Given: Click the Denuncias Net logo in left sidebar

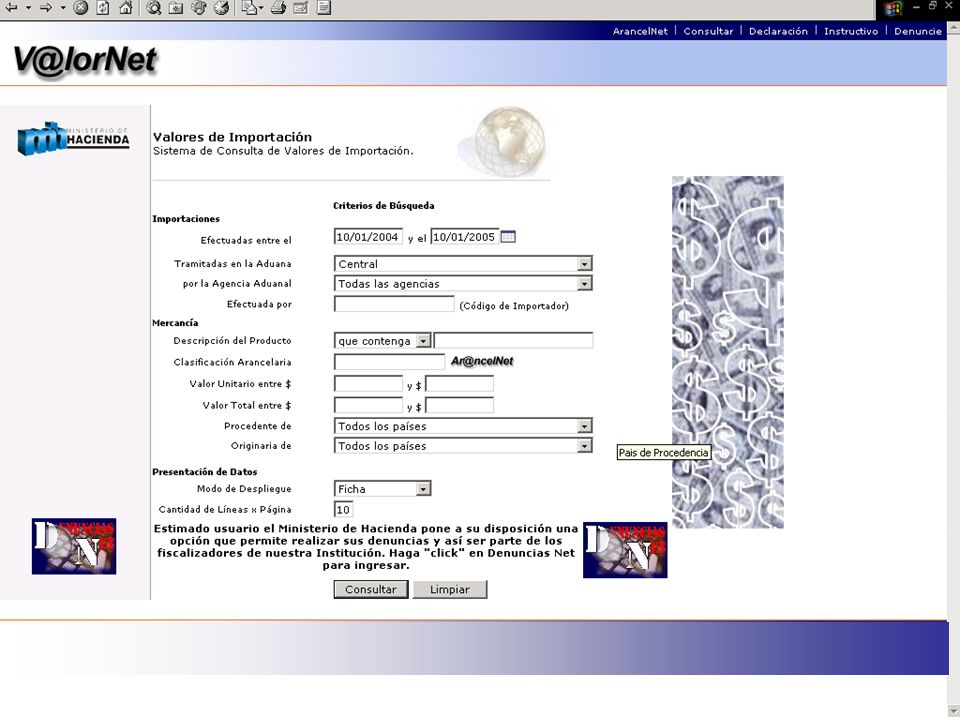Looking at the screenshot, I should tap(74, 546).
